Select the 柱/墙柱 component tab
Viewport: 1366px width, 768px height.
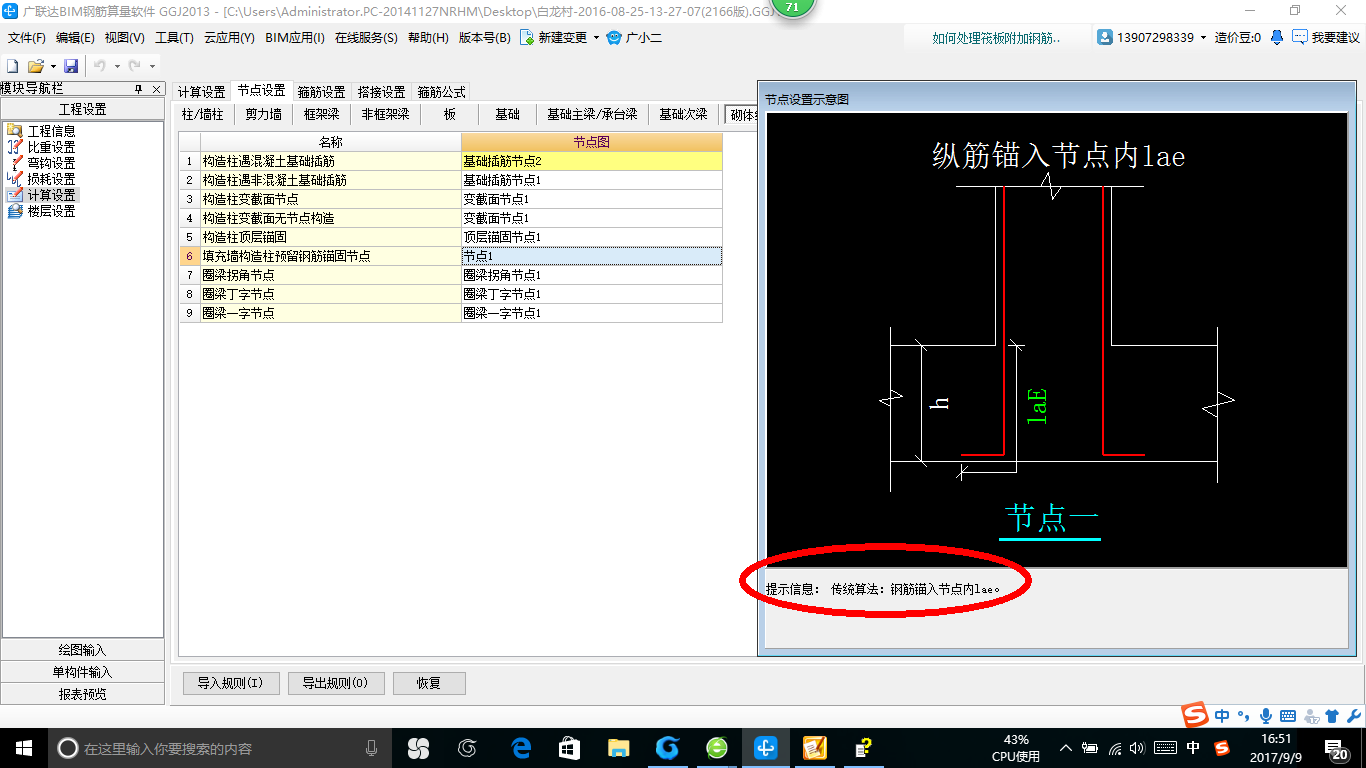point(203,114)
